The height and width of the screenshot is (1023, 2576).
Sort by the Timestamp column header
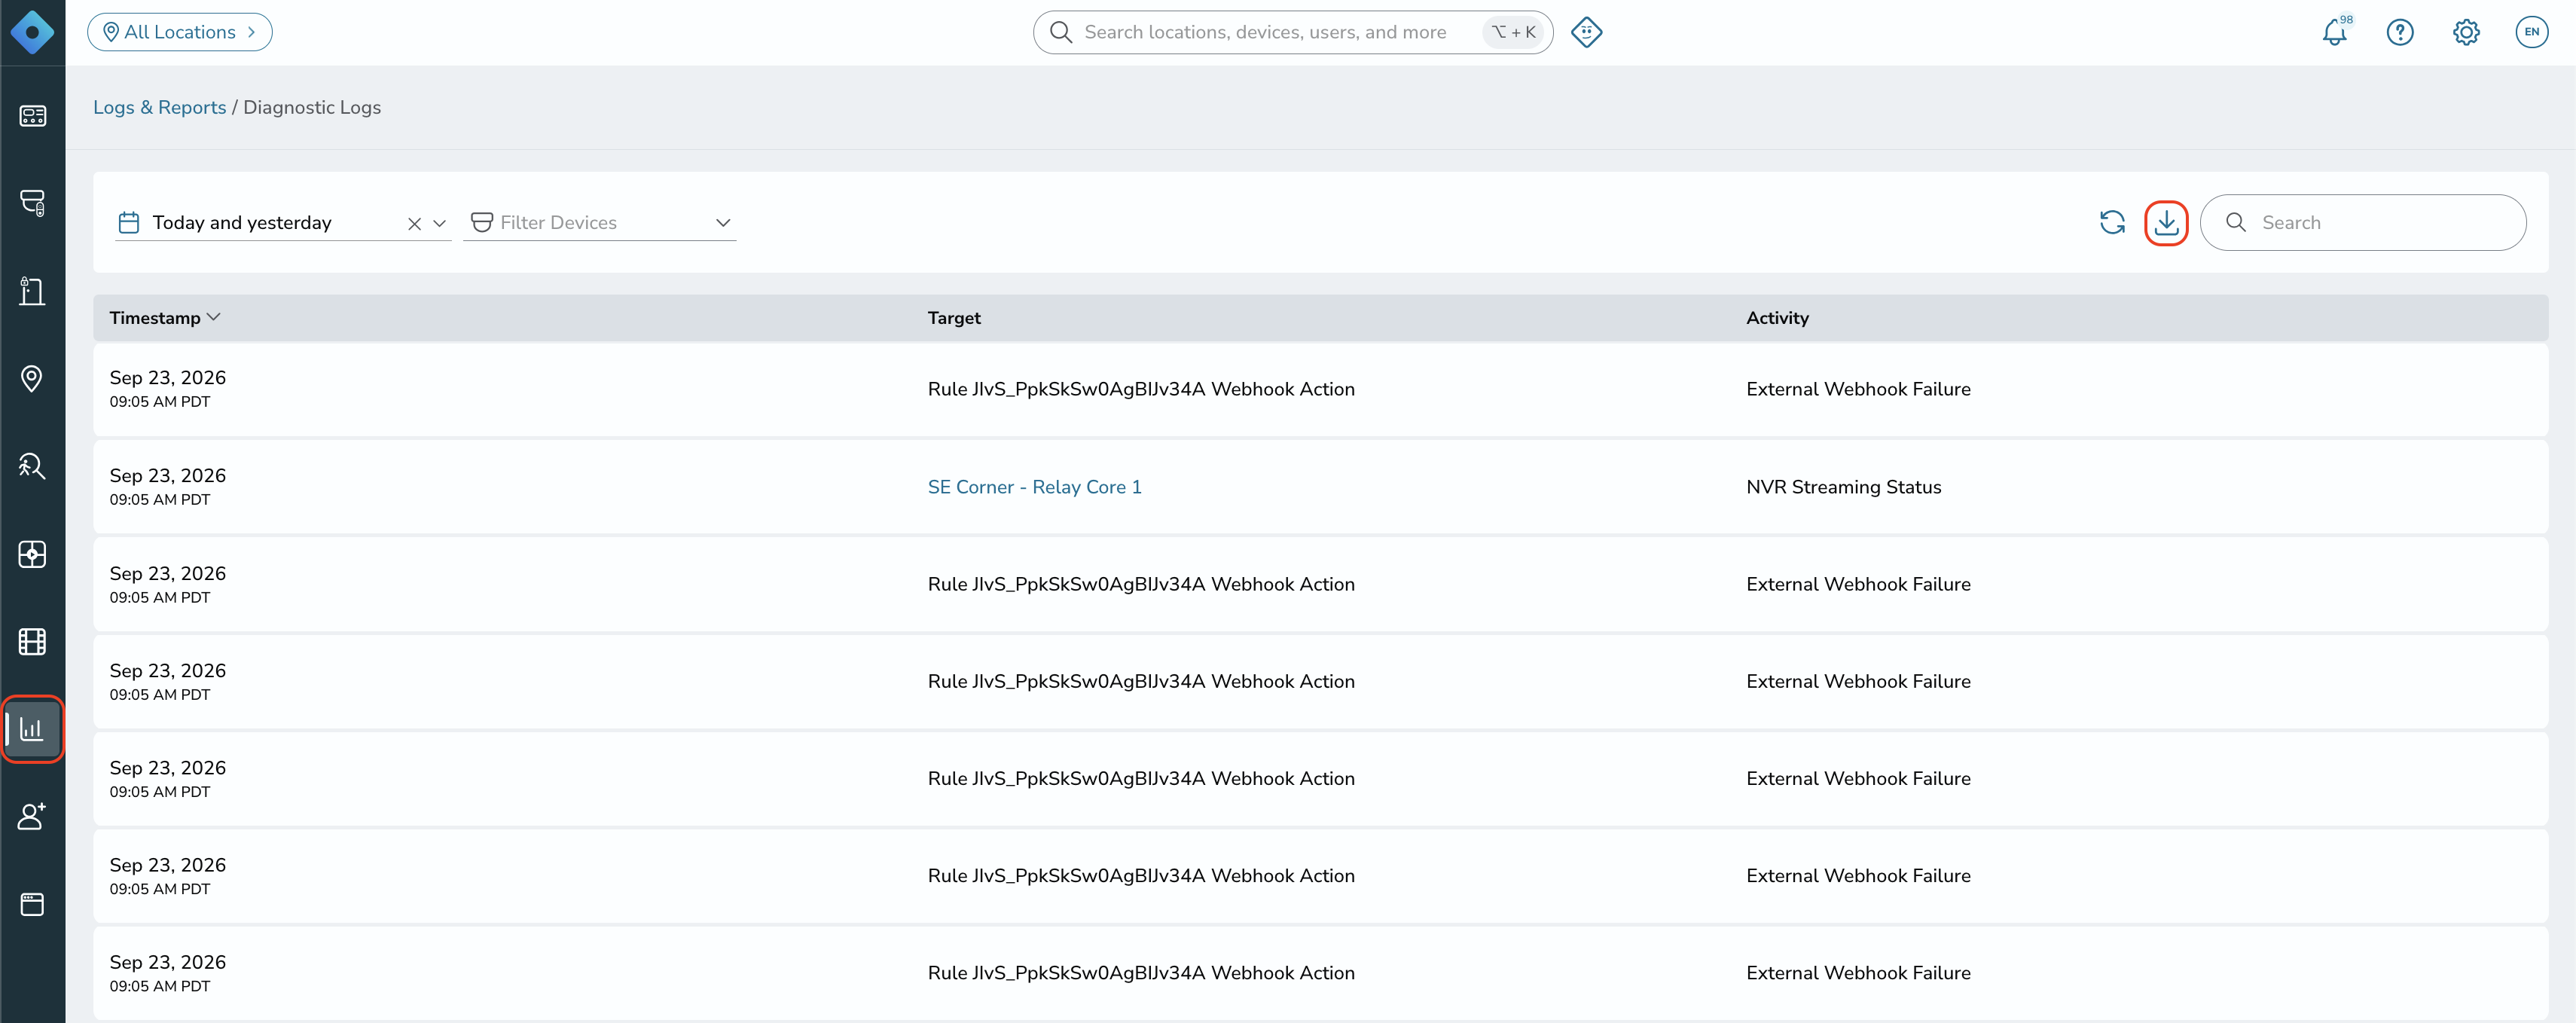tap(164, 318)
